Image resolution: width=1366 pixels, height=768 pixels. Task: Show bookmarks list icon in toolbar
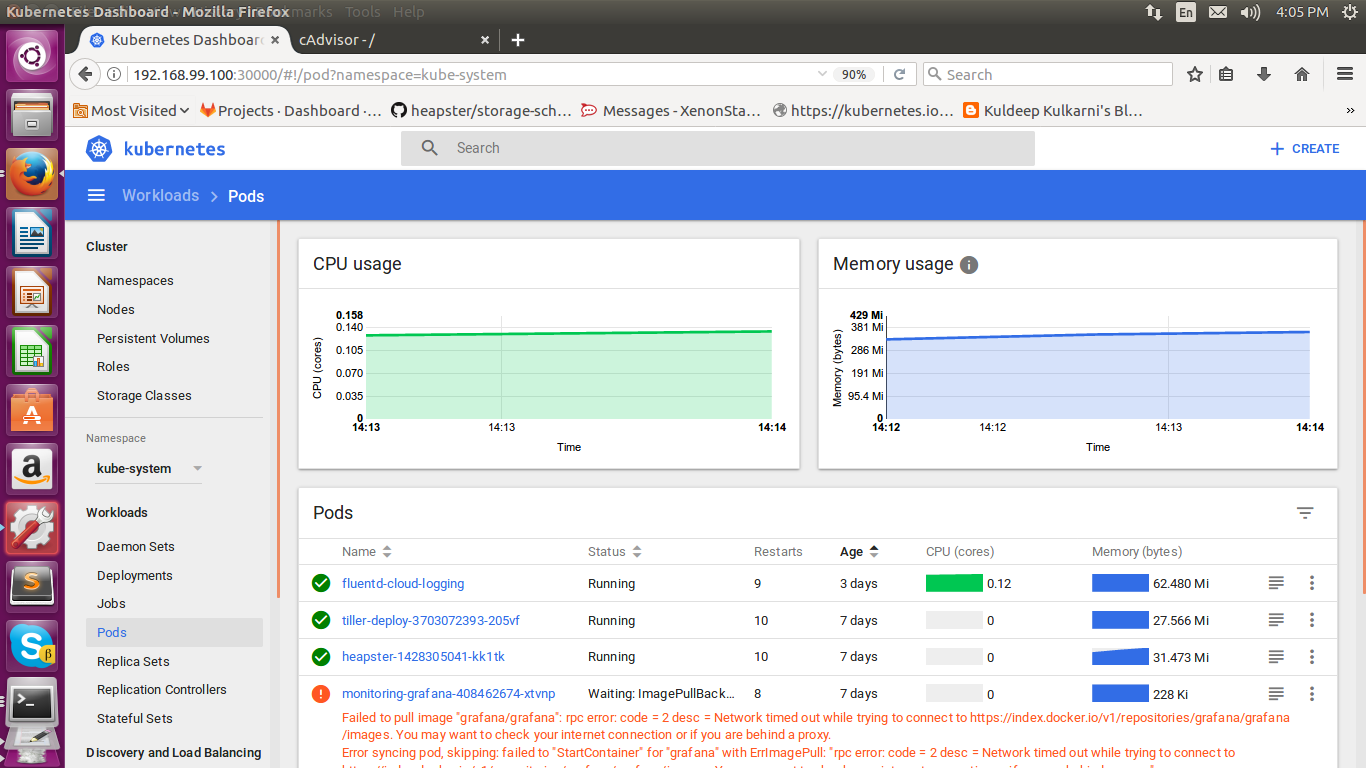coord(1226,74)
